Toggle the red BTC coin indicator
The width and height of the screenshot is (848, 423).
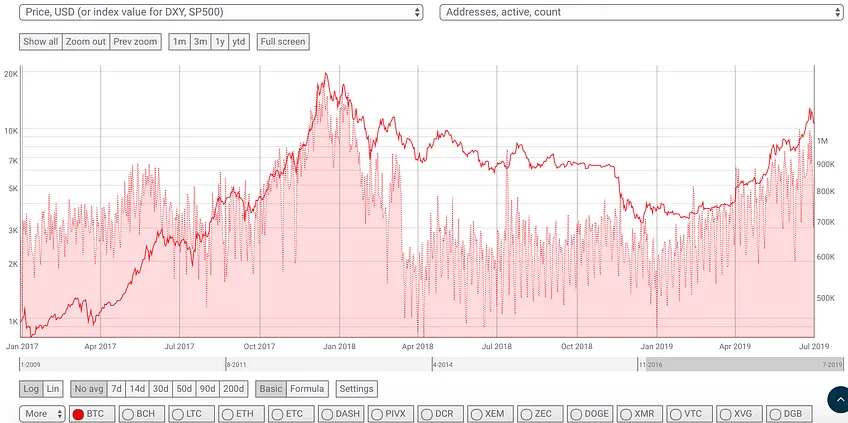click(x=78, y=414)
